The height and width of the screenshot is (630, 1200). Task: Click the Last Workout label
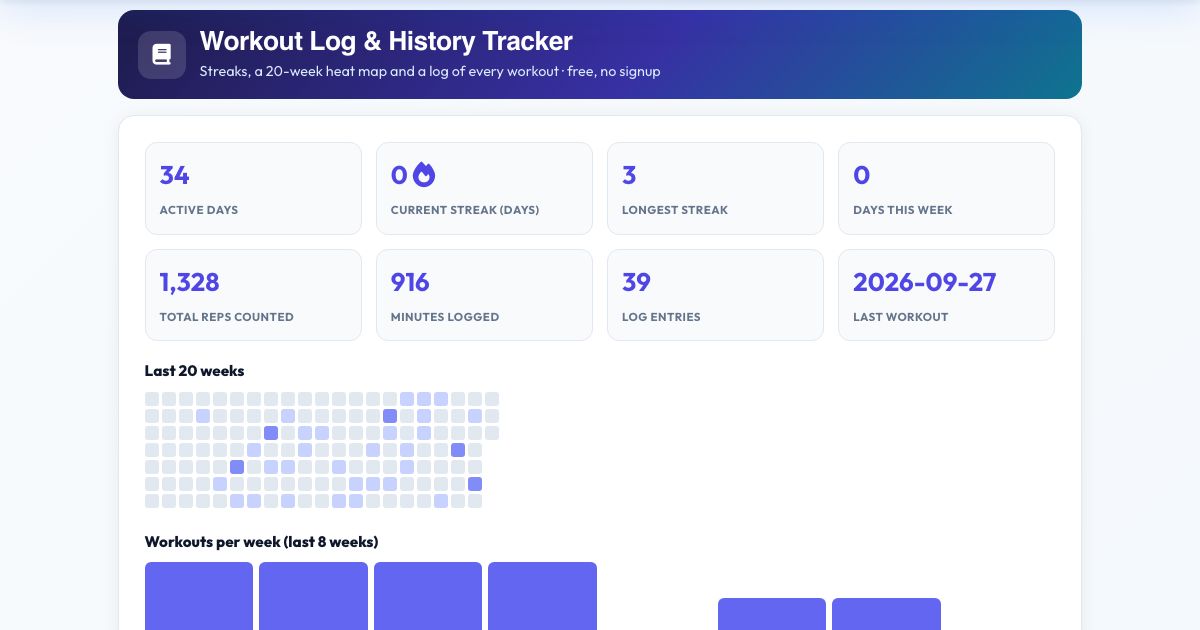pyautogui.click(x=901, y=317)
